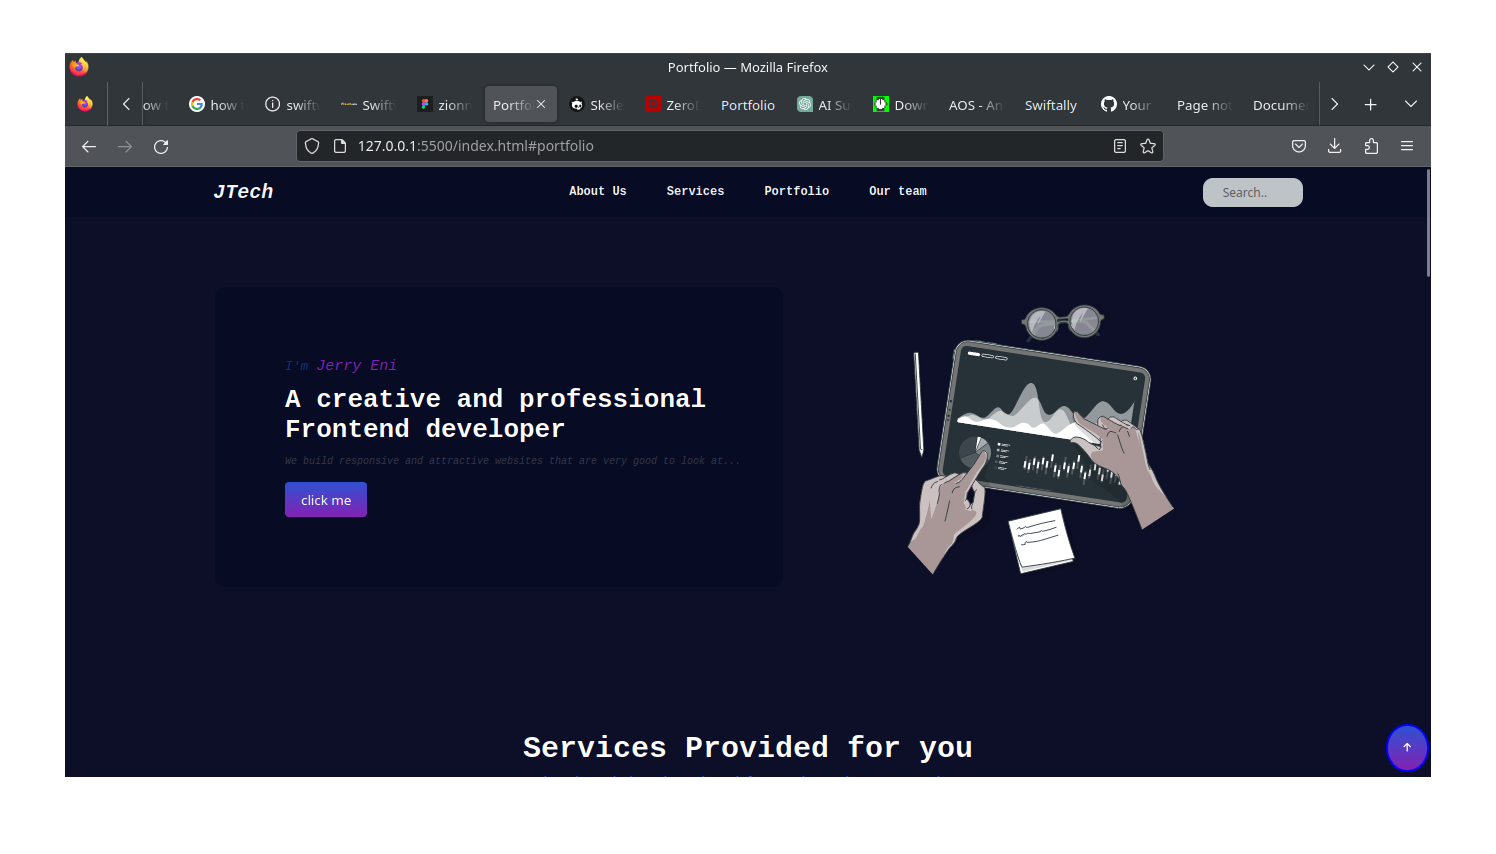Open the Extensions puzzle icon

click(1371, 146)
